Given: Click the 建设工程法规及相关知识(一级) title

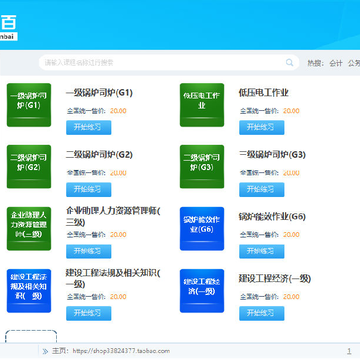Looking at the screenshot, I should (x=113, y=278).
